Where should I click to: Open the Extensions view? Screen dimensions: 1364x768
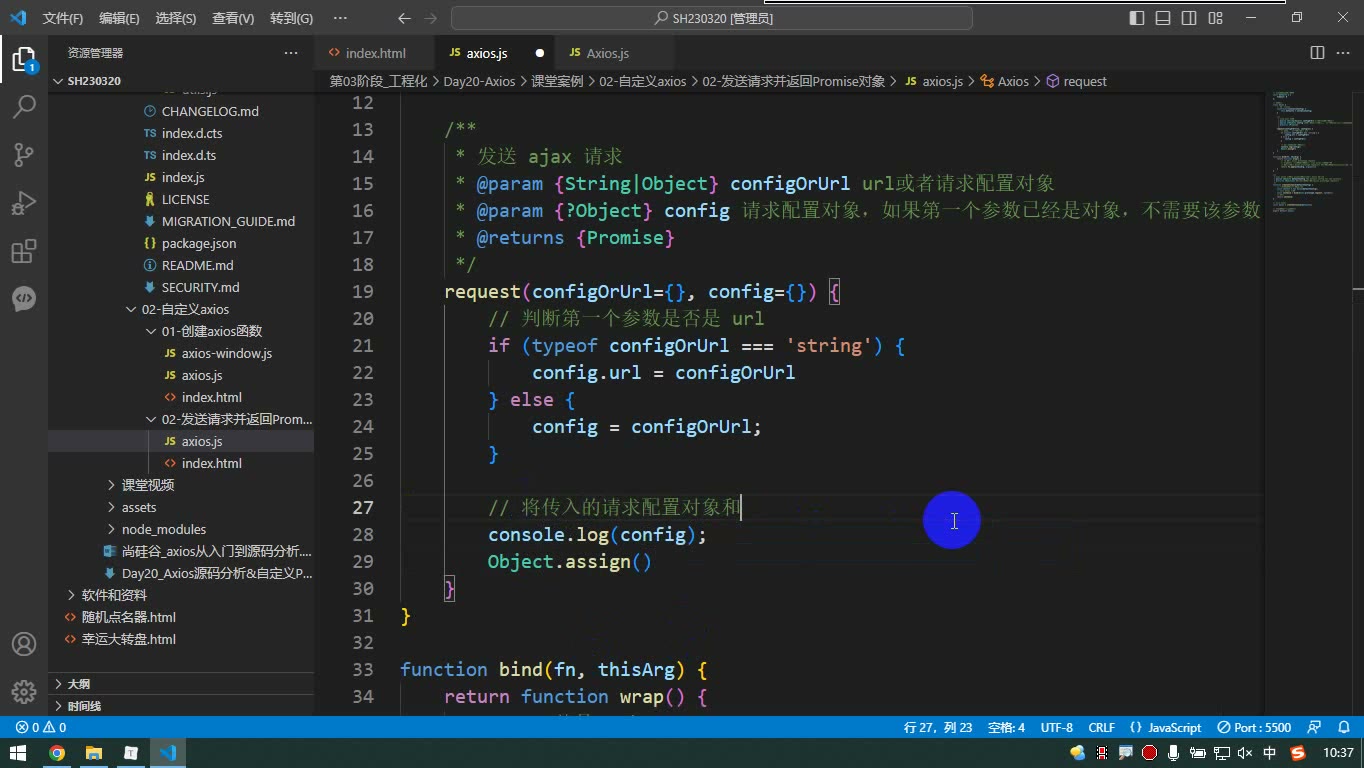(x=24, y=251)
